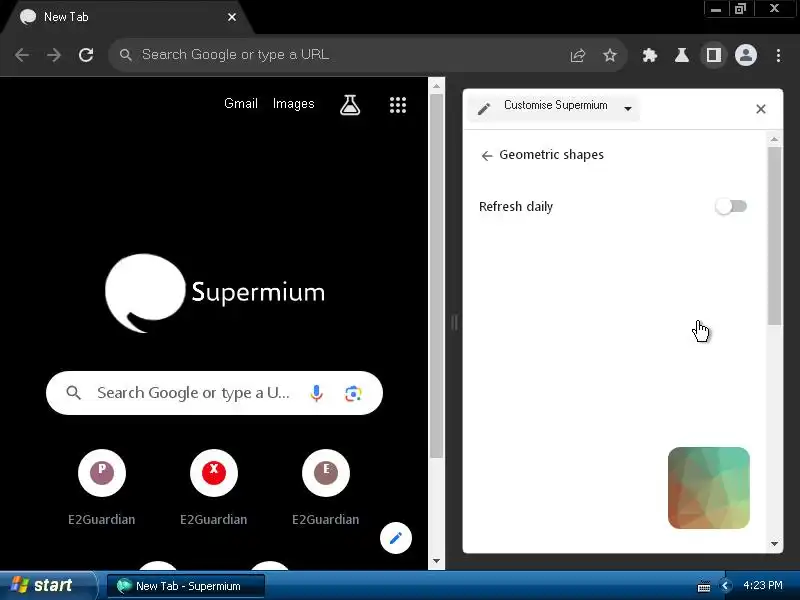This screenshot has height=600, width=800.
Task: Close the New Tab tab
Action: click(232, 17)
